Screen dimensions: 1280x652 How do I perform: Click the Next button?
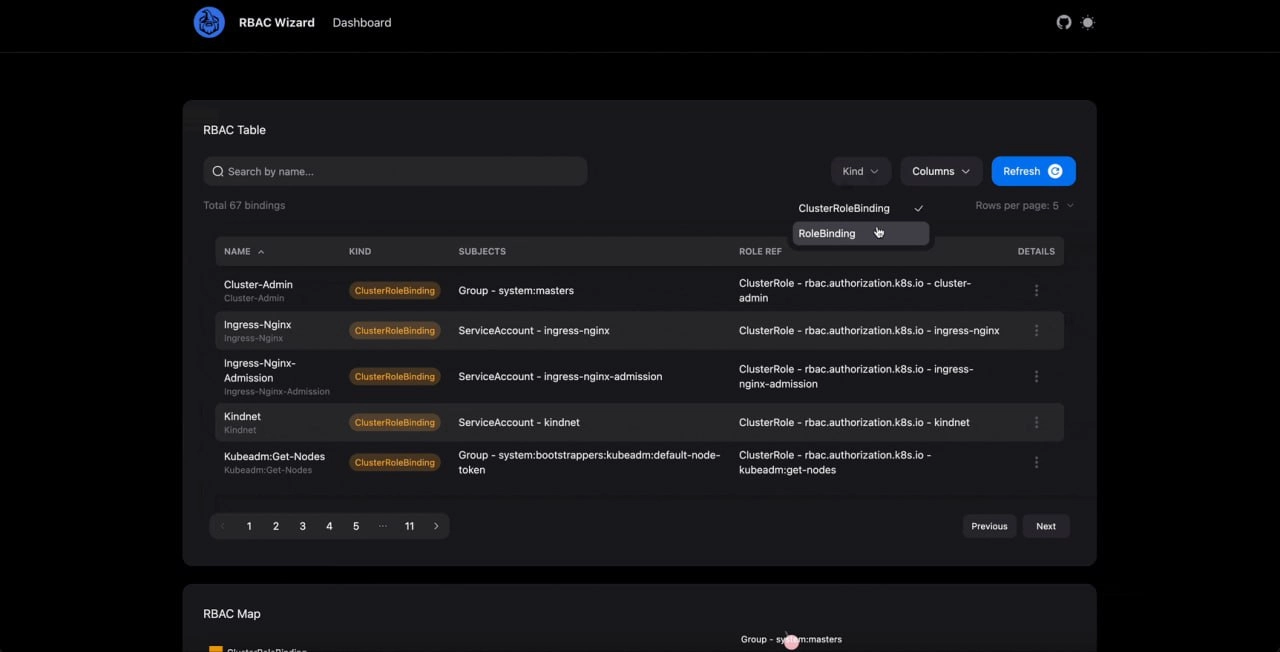[1046, 526]
